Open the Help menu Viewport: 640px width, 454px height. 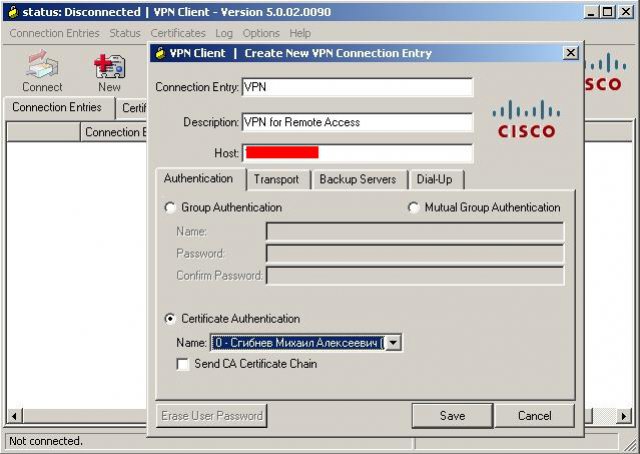[300, 33]
